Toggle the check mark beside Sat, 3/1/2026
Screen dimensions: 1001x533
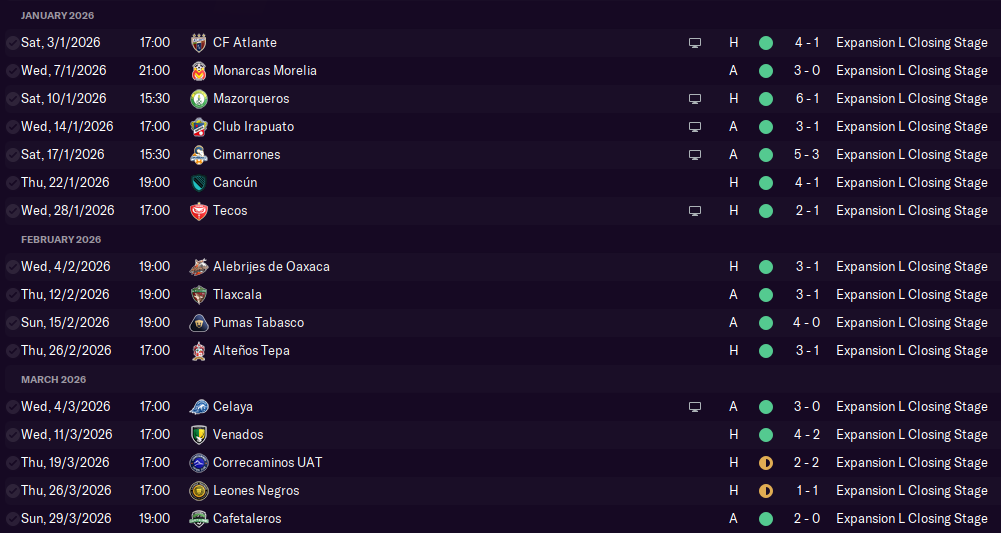pos(11,43)
